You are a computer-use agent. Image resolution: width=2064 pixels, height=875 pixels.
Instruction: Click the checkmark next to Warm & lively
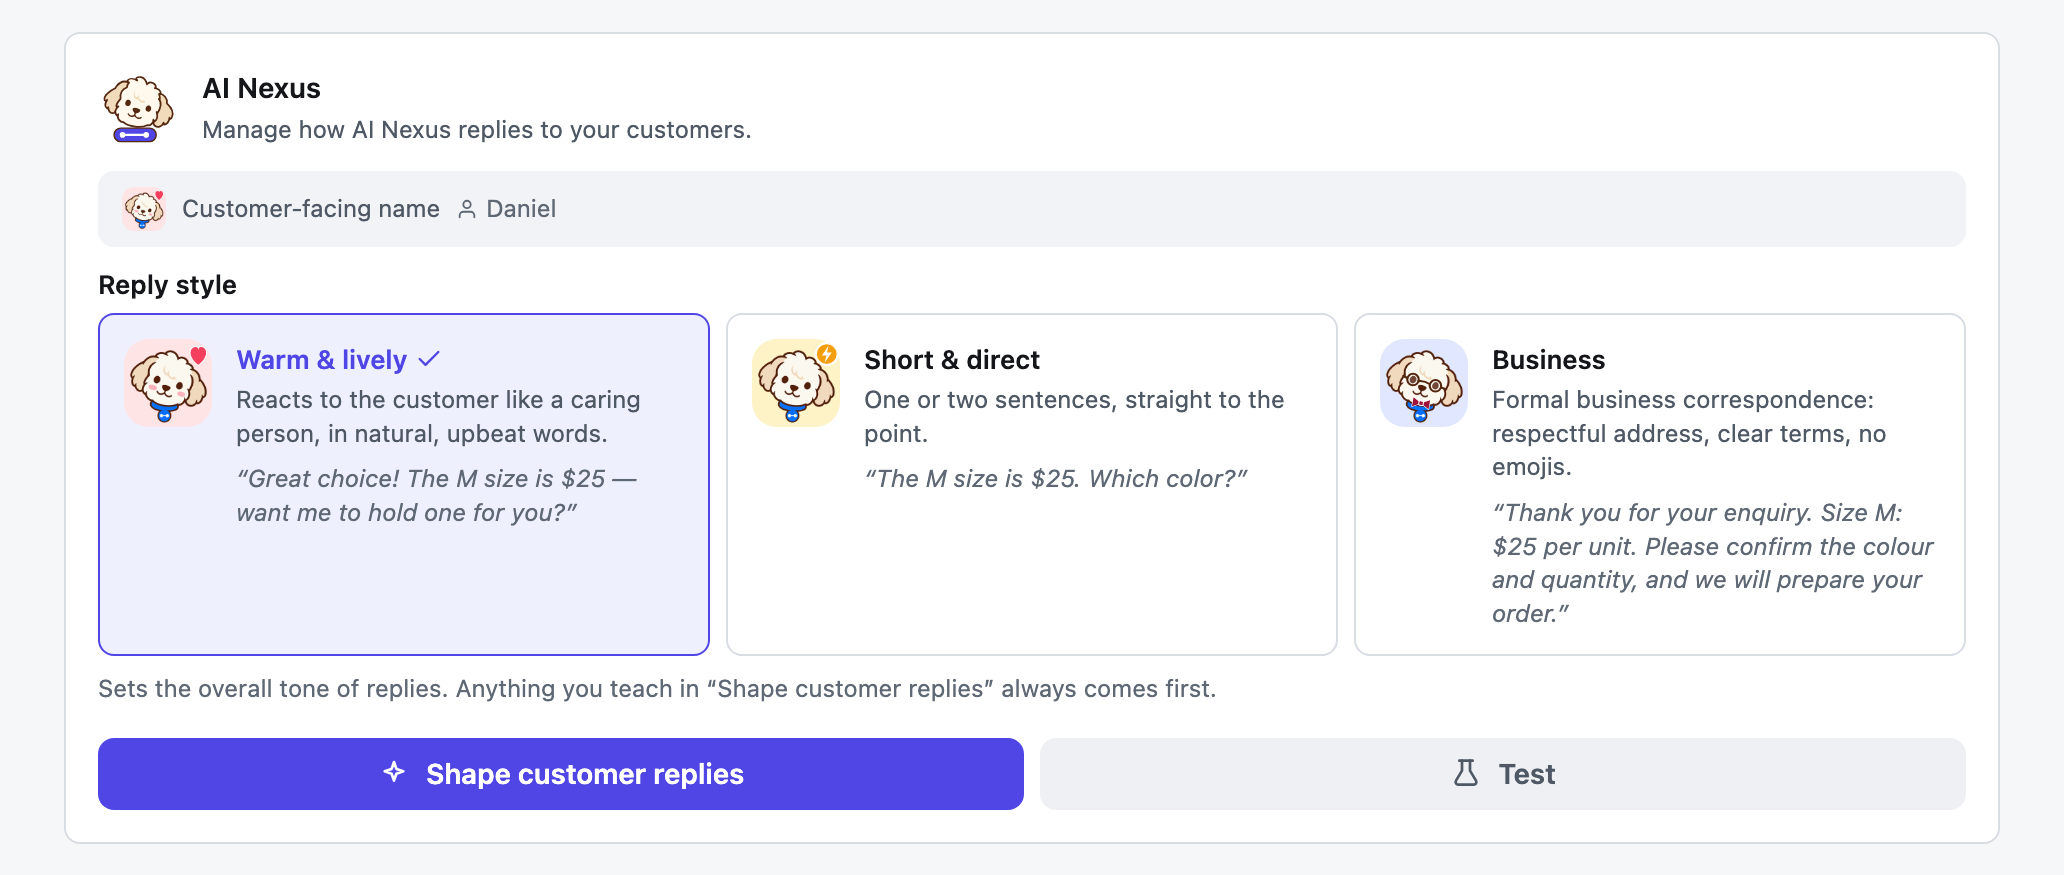point(429,359)
